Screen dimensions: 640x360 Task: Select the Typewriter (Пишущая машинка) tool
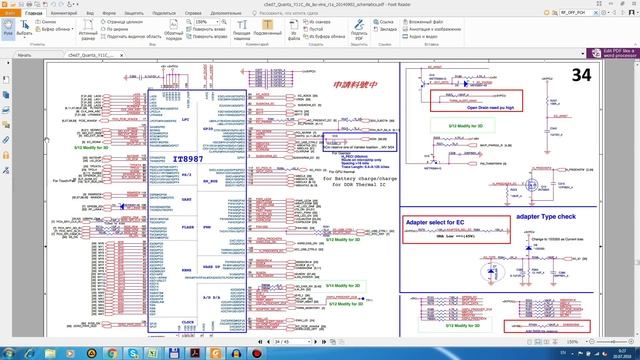[x=242, y=29]
